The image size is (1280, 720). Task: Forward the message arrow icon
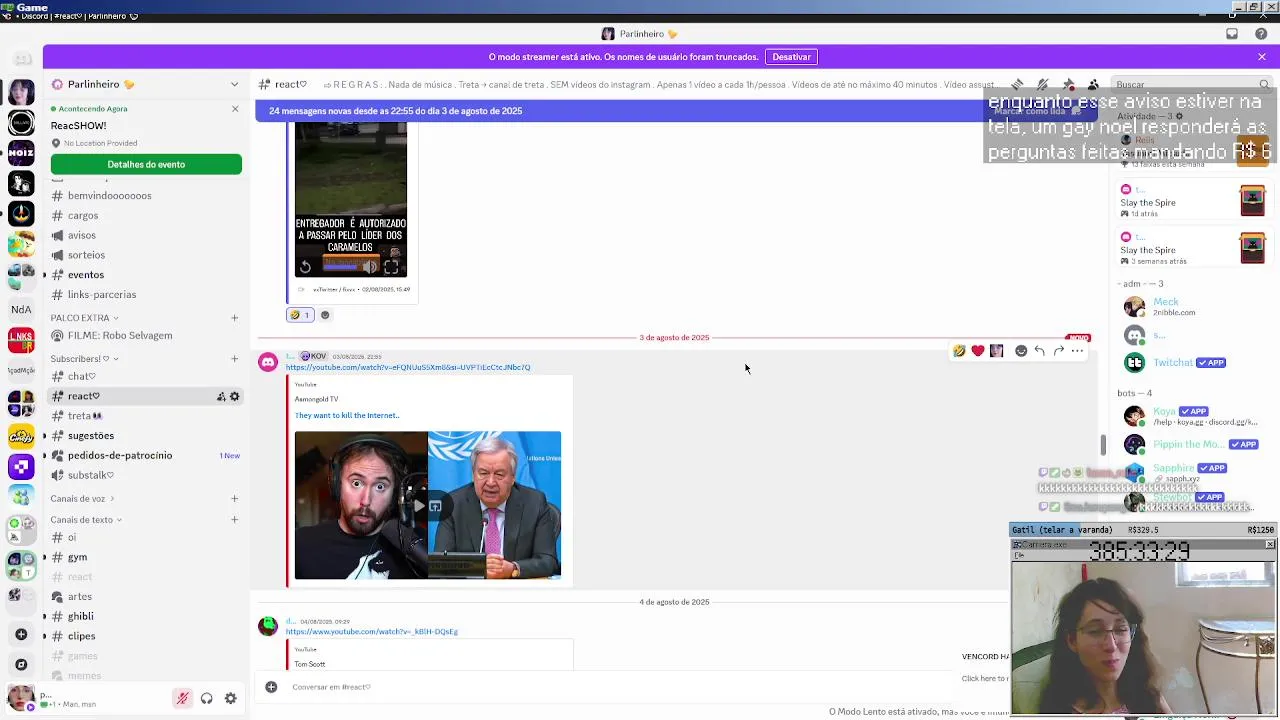click(1059, 351)
